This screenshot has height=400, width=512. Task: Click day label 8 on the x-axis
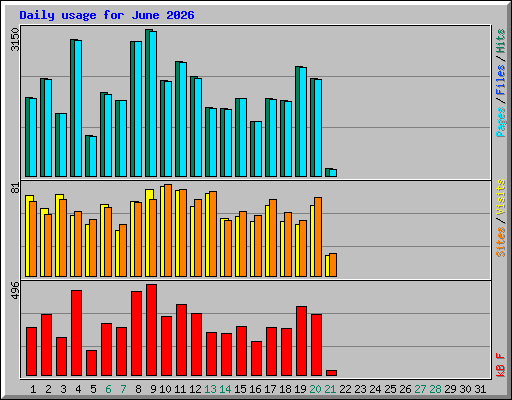coord(138,389)
